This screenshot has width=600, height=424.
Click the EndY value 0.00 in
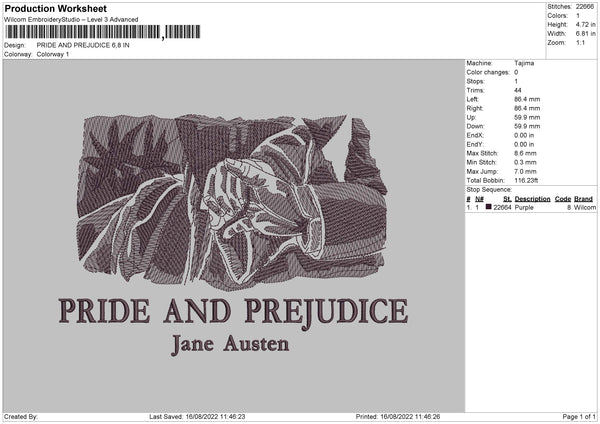(524, 144)
